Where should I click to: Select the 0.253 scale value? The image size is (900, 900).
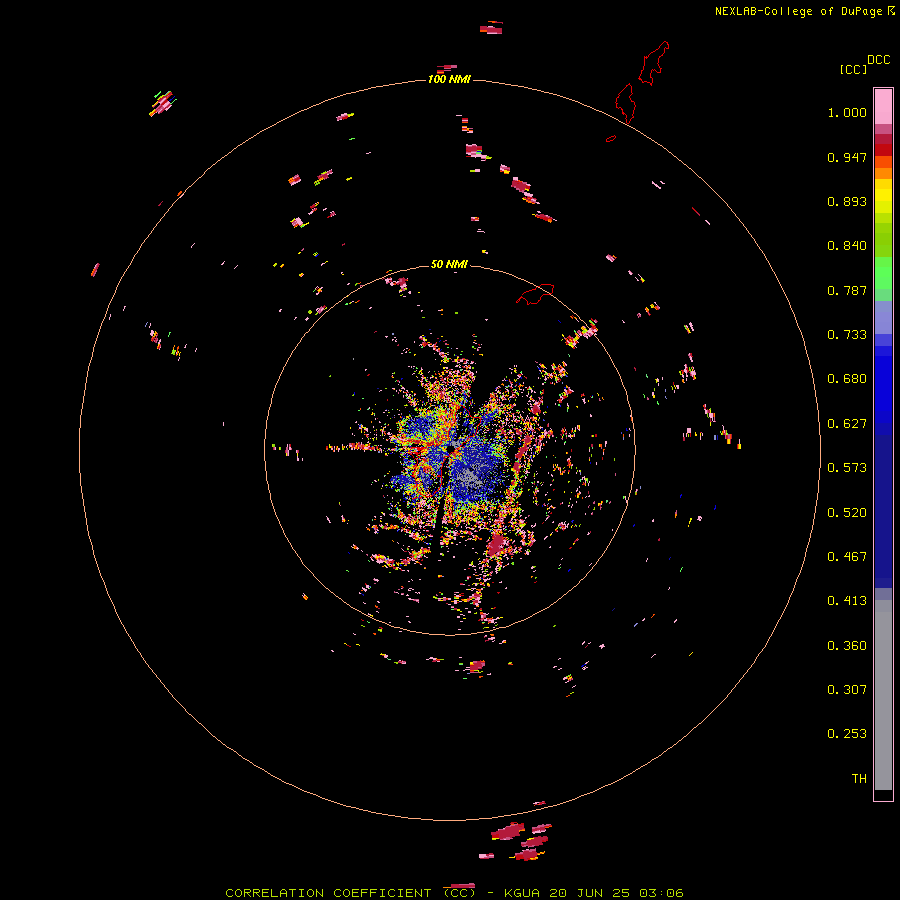point(847,734)
